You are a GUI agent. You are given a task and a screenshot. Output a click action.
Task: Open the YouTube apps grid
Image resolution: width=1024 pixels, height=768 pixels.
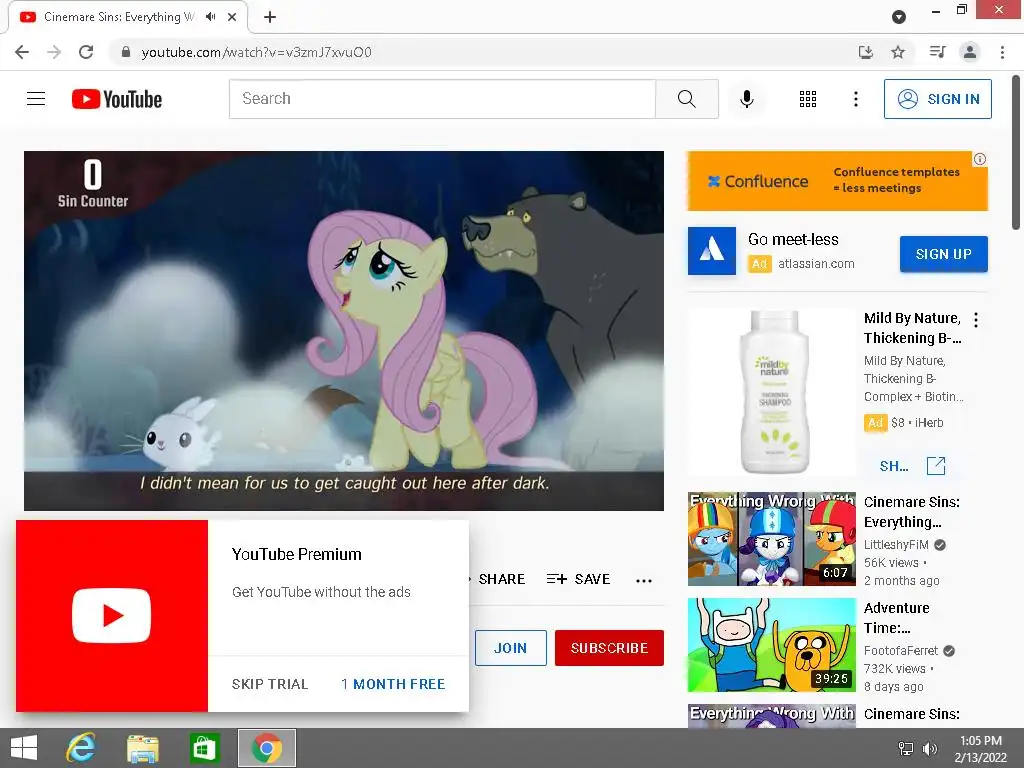pos(807,99)
